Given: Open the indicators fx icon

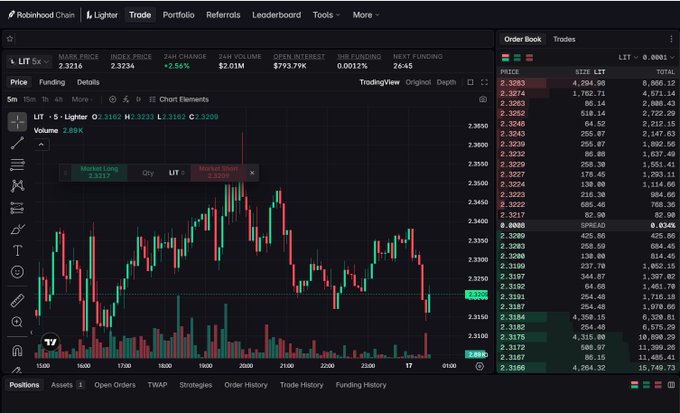Looking at the screenshot, I should click(126, 99).
